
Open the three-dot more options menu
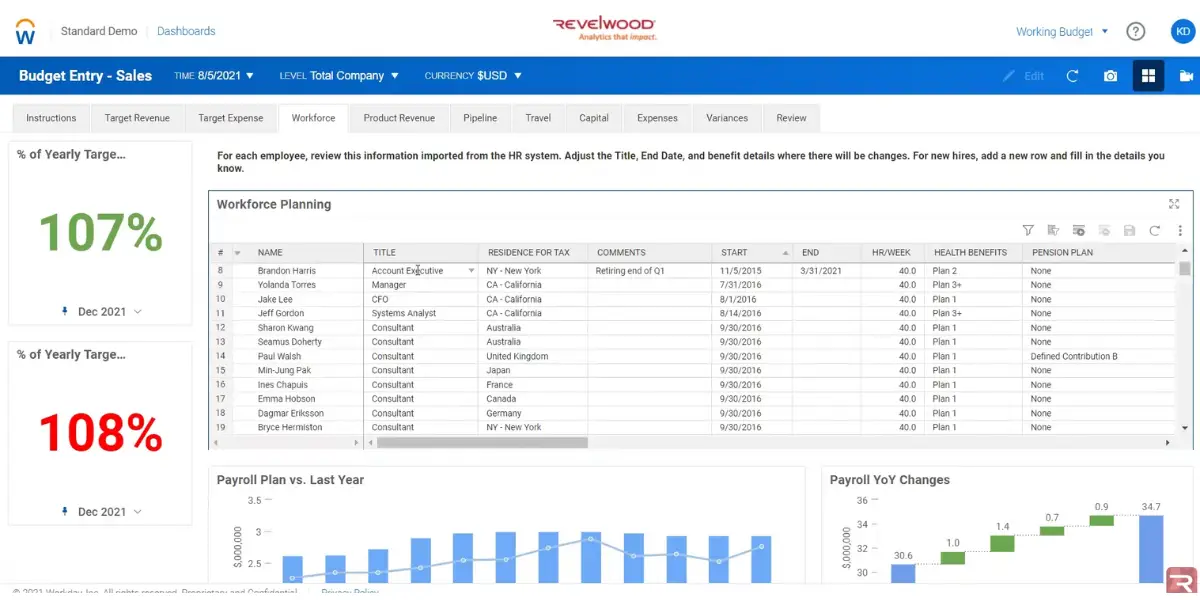click(x=1180, y=230)
